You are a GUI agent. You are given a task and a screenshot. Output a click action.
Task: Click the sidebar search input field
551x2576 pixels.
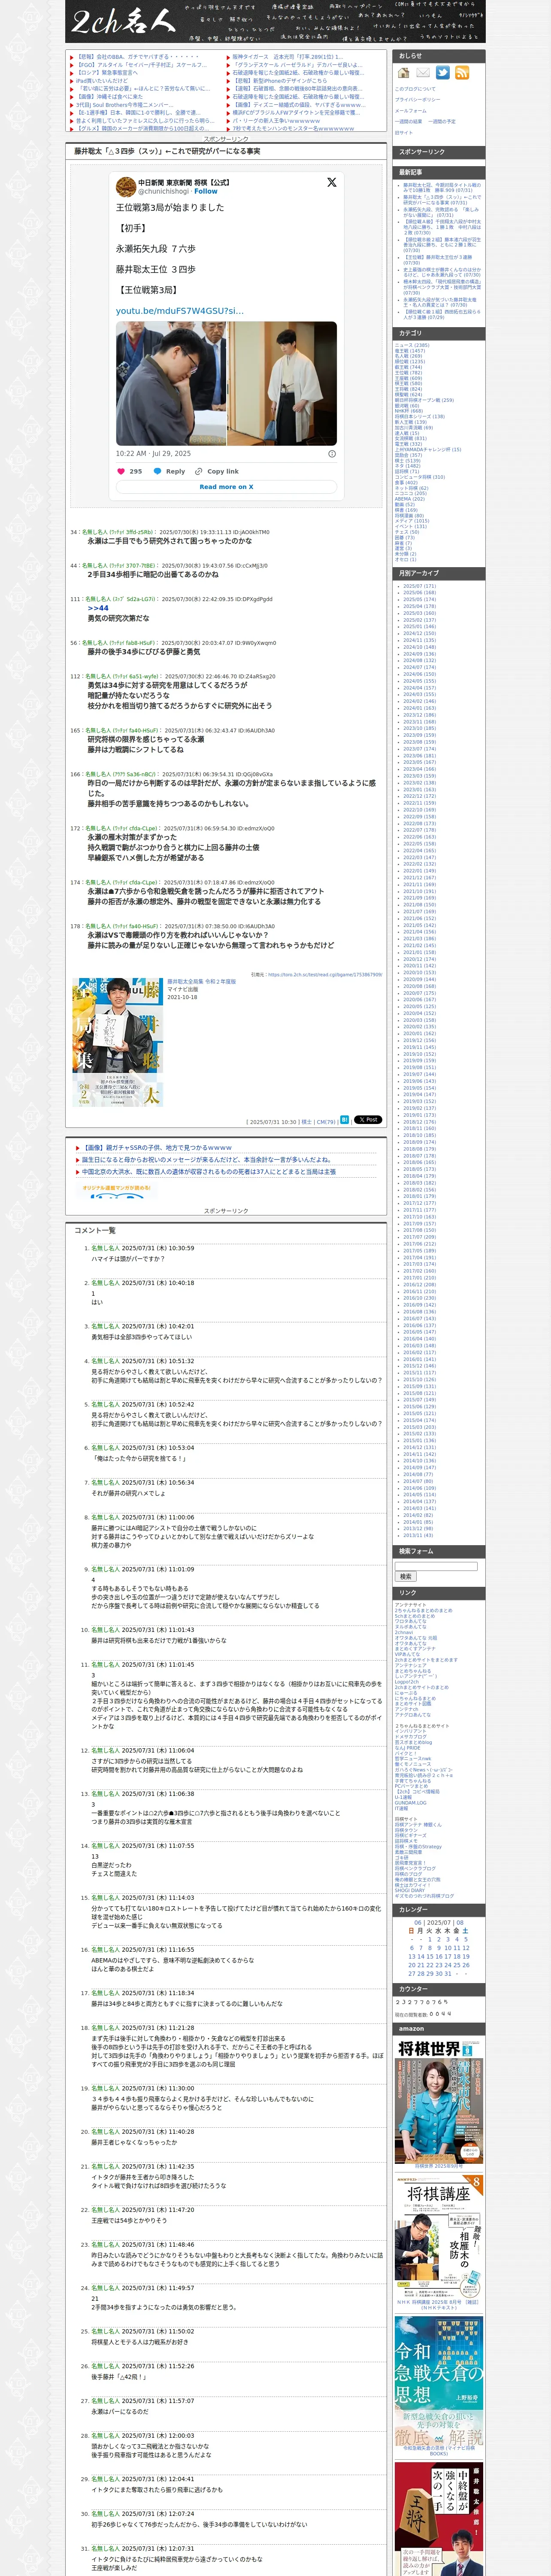(x=436, y=1566)
